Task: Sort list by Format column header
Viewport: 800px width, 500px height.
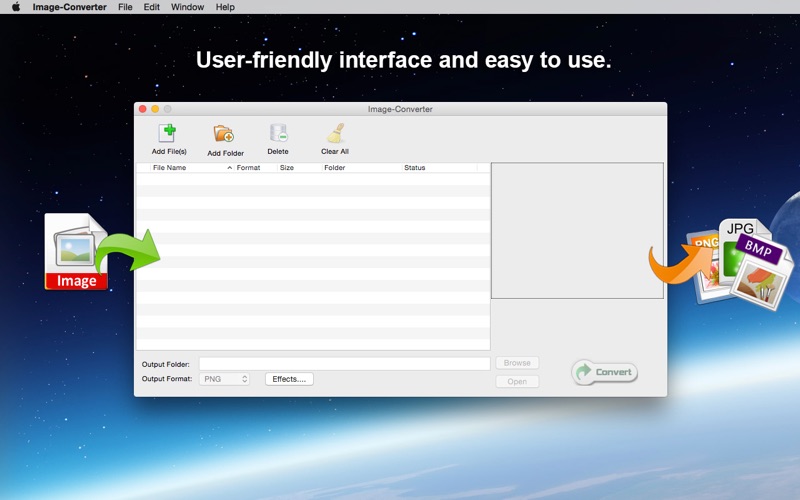Action: [x=256, y=167]
